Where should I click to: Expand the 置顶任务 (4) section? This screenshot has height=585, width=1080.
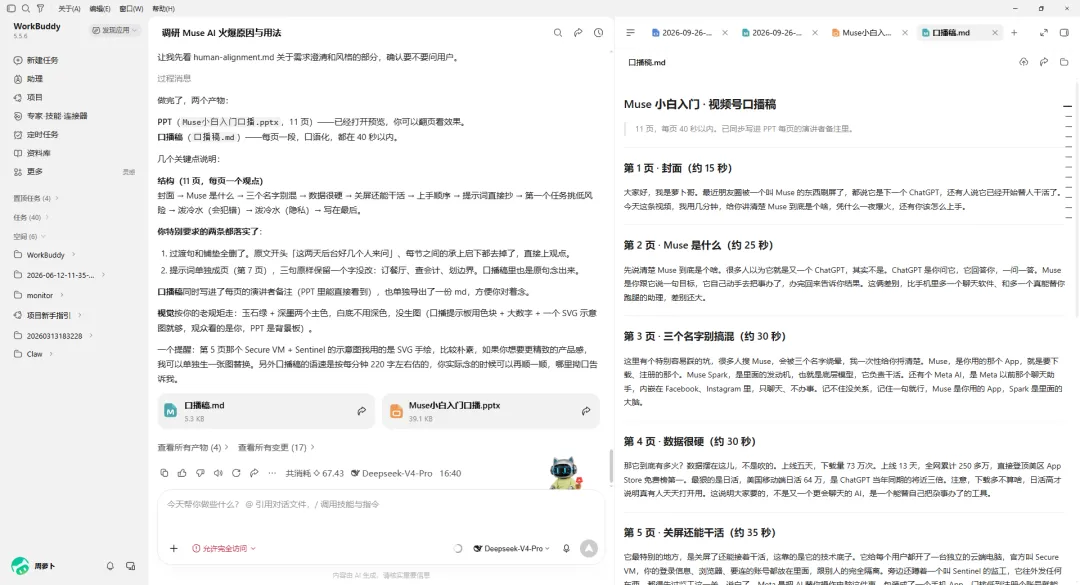(36, 198)
